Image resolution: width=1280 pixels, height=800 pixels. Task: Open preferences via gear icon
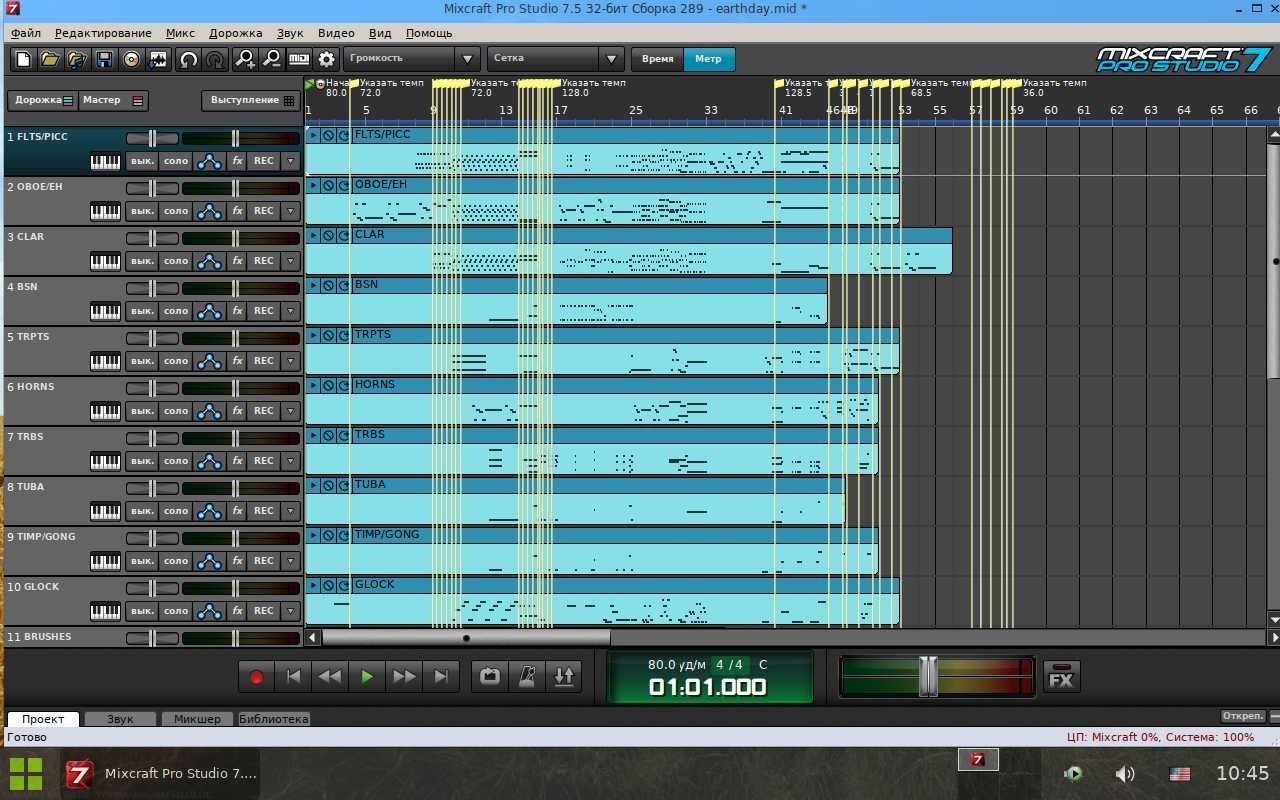[x=326, y=59]
